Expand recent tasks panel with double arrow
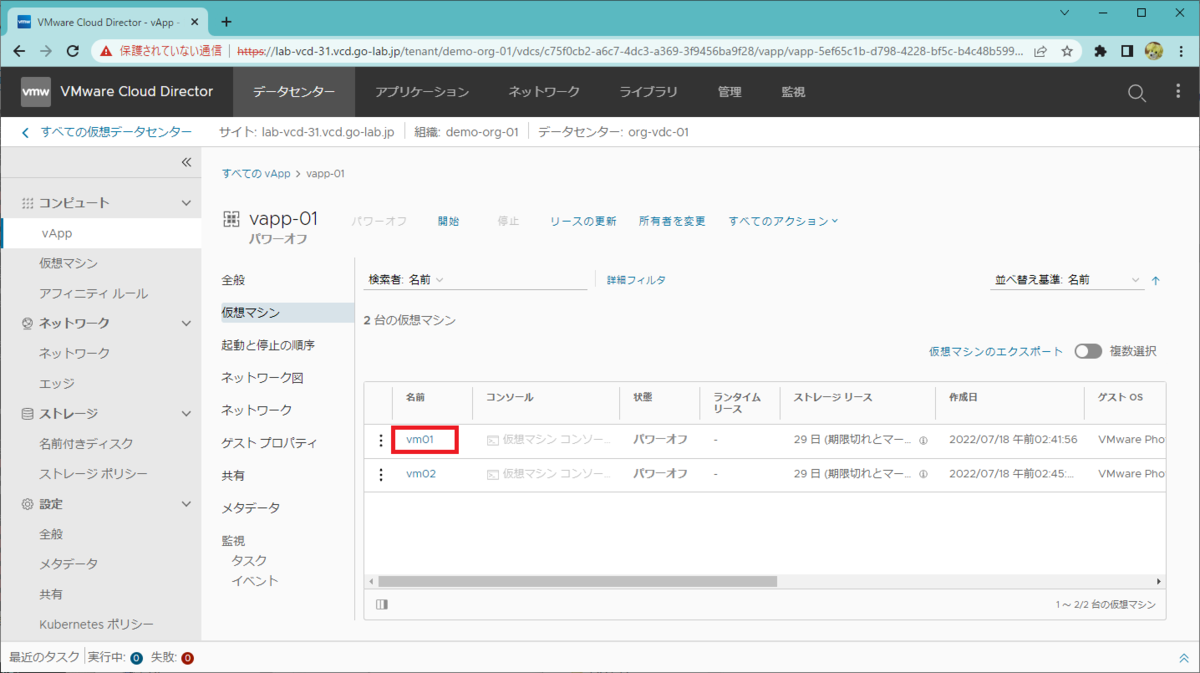 [x=1184, y=658]
